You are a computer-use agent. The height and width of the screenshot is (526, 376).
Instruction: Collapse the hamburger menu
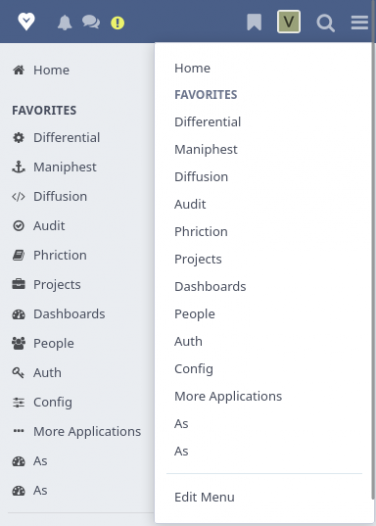click(x=360, y=22)
